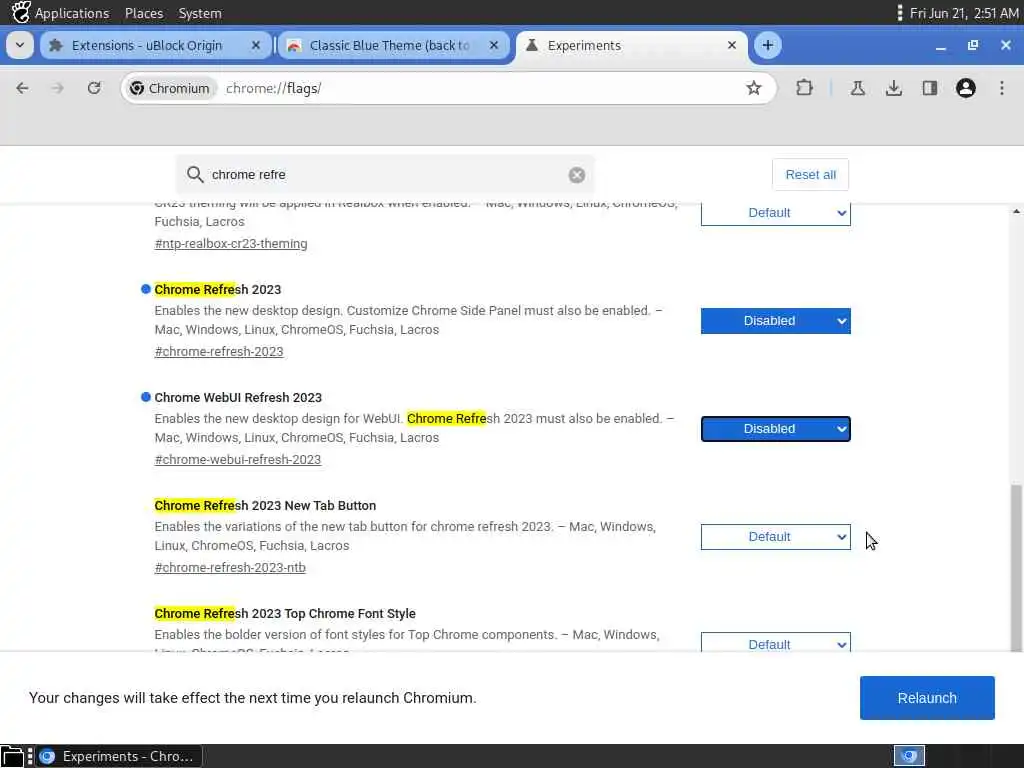Click the forward navigation arrow

57,88
